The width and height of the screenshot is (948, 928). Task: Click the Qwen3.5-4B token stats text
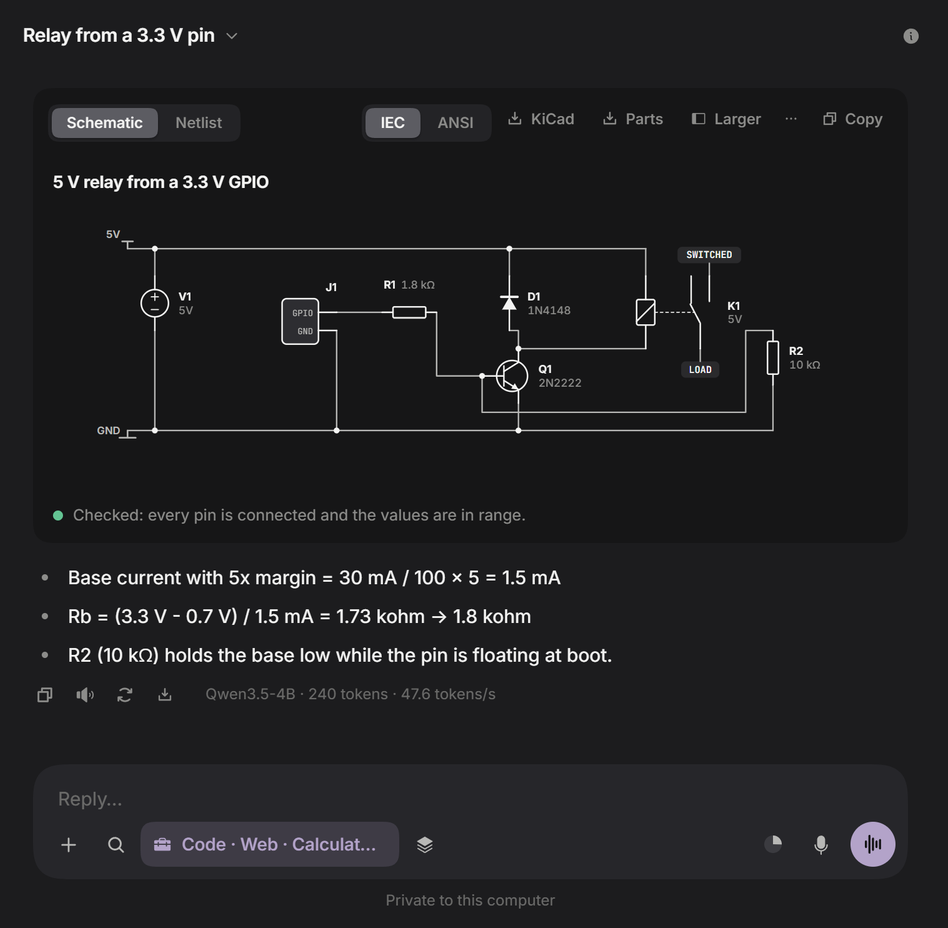point(351,694)
